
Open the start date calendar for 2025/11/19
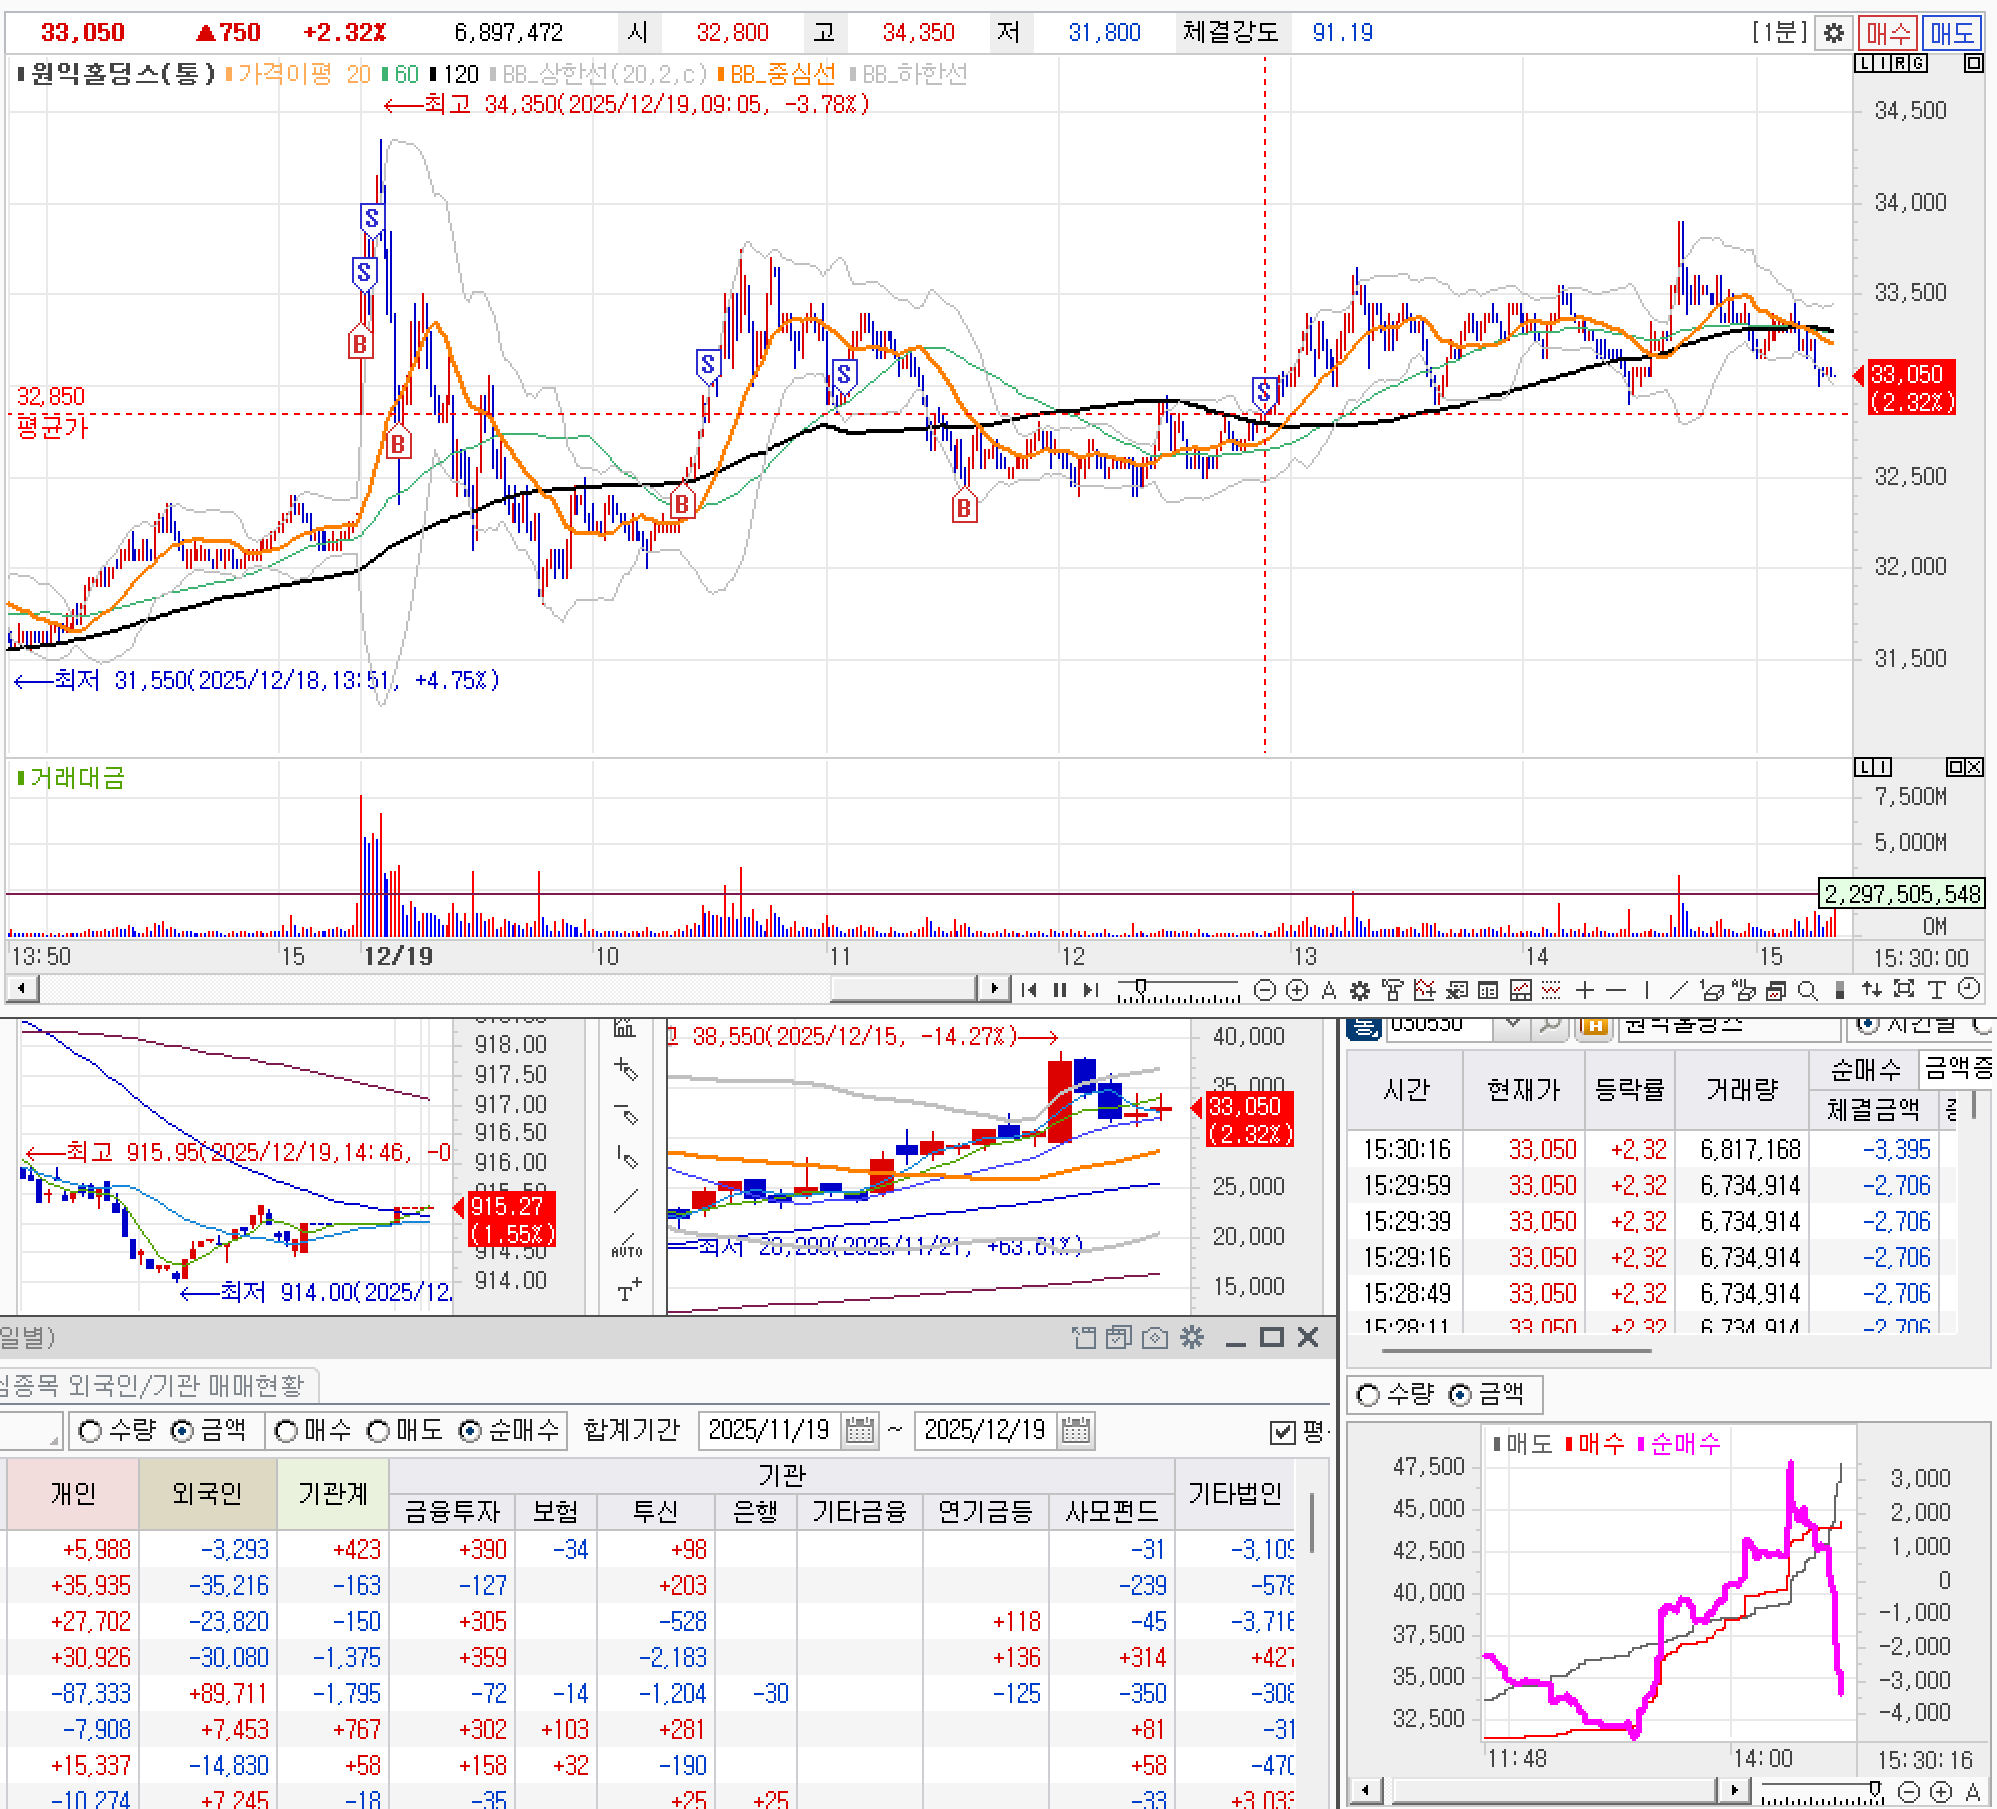(x=859, y=1430)
